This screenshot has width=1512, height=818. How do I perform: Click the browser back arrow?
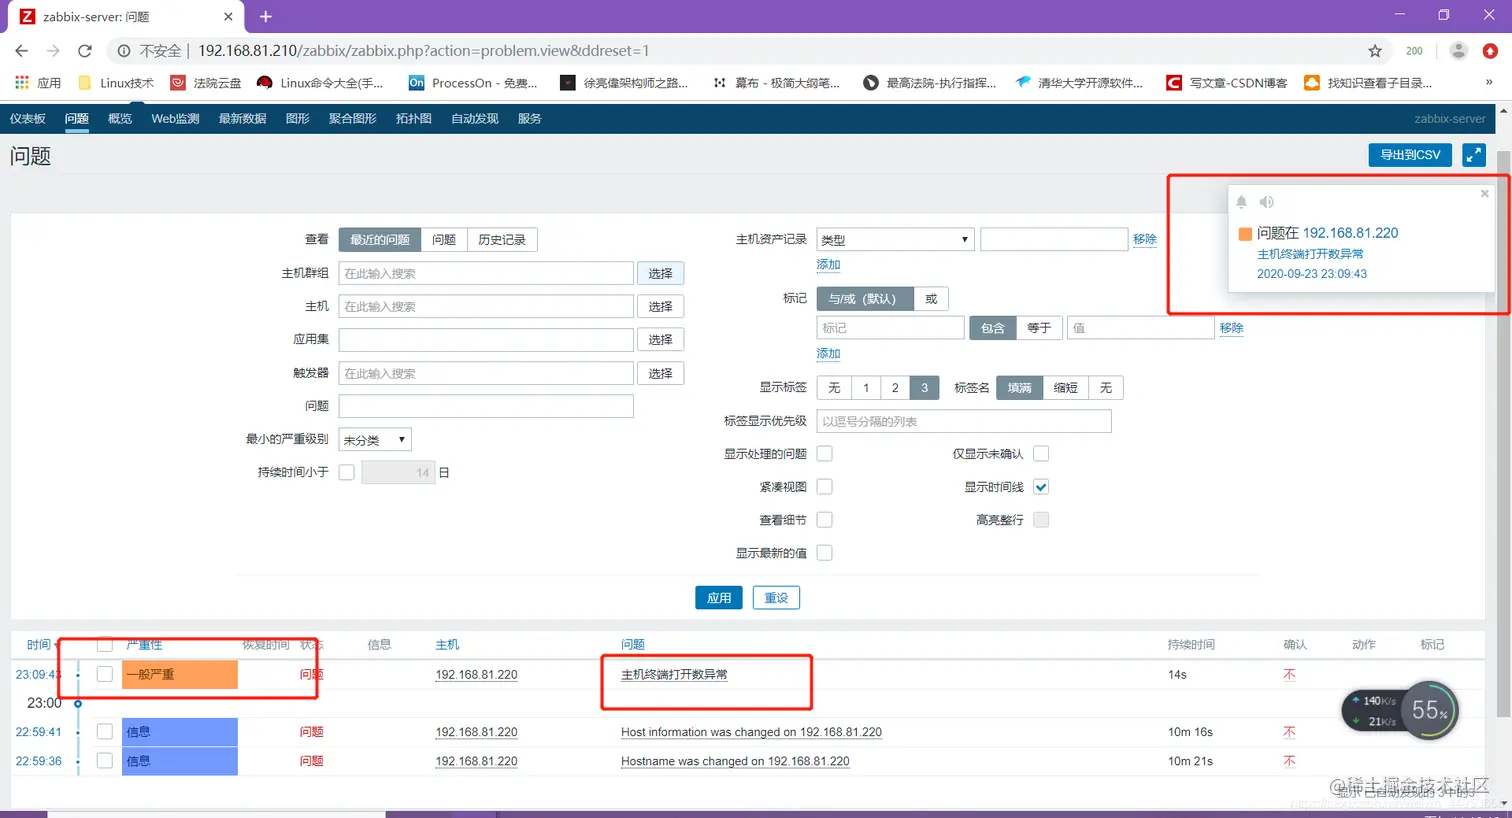(x=22, y=51)
